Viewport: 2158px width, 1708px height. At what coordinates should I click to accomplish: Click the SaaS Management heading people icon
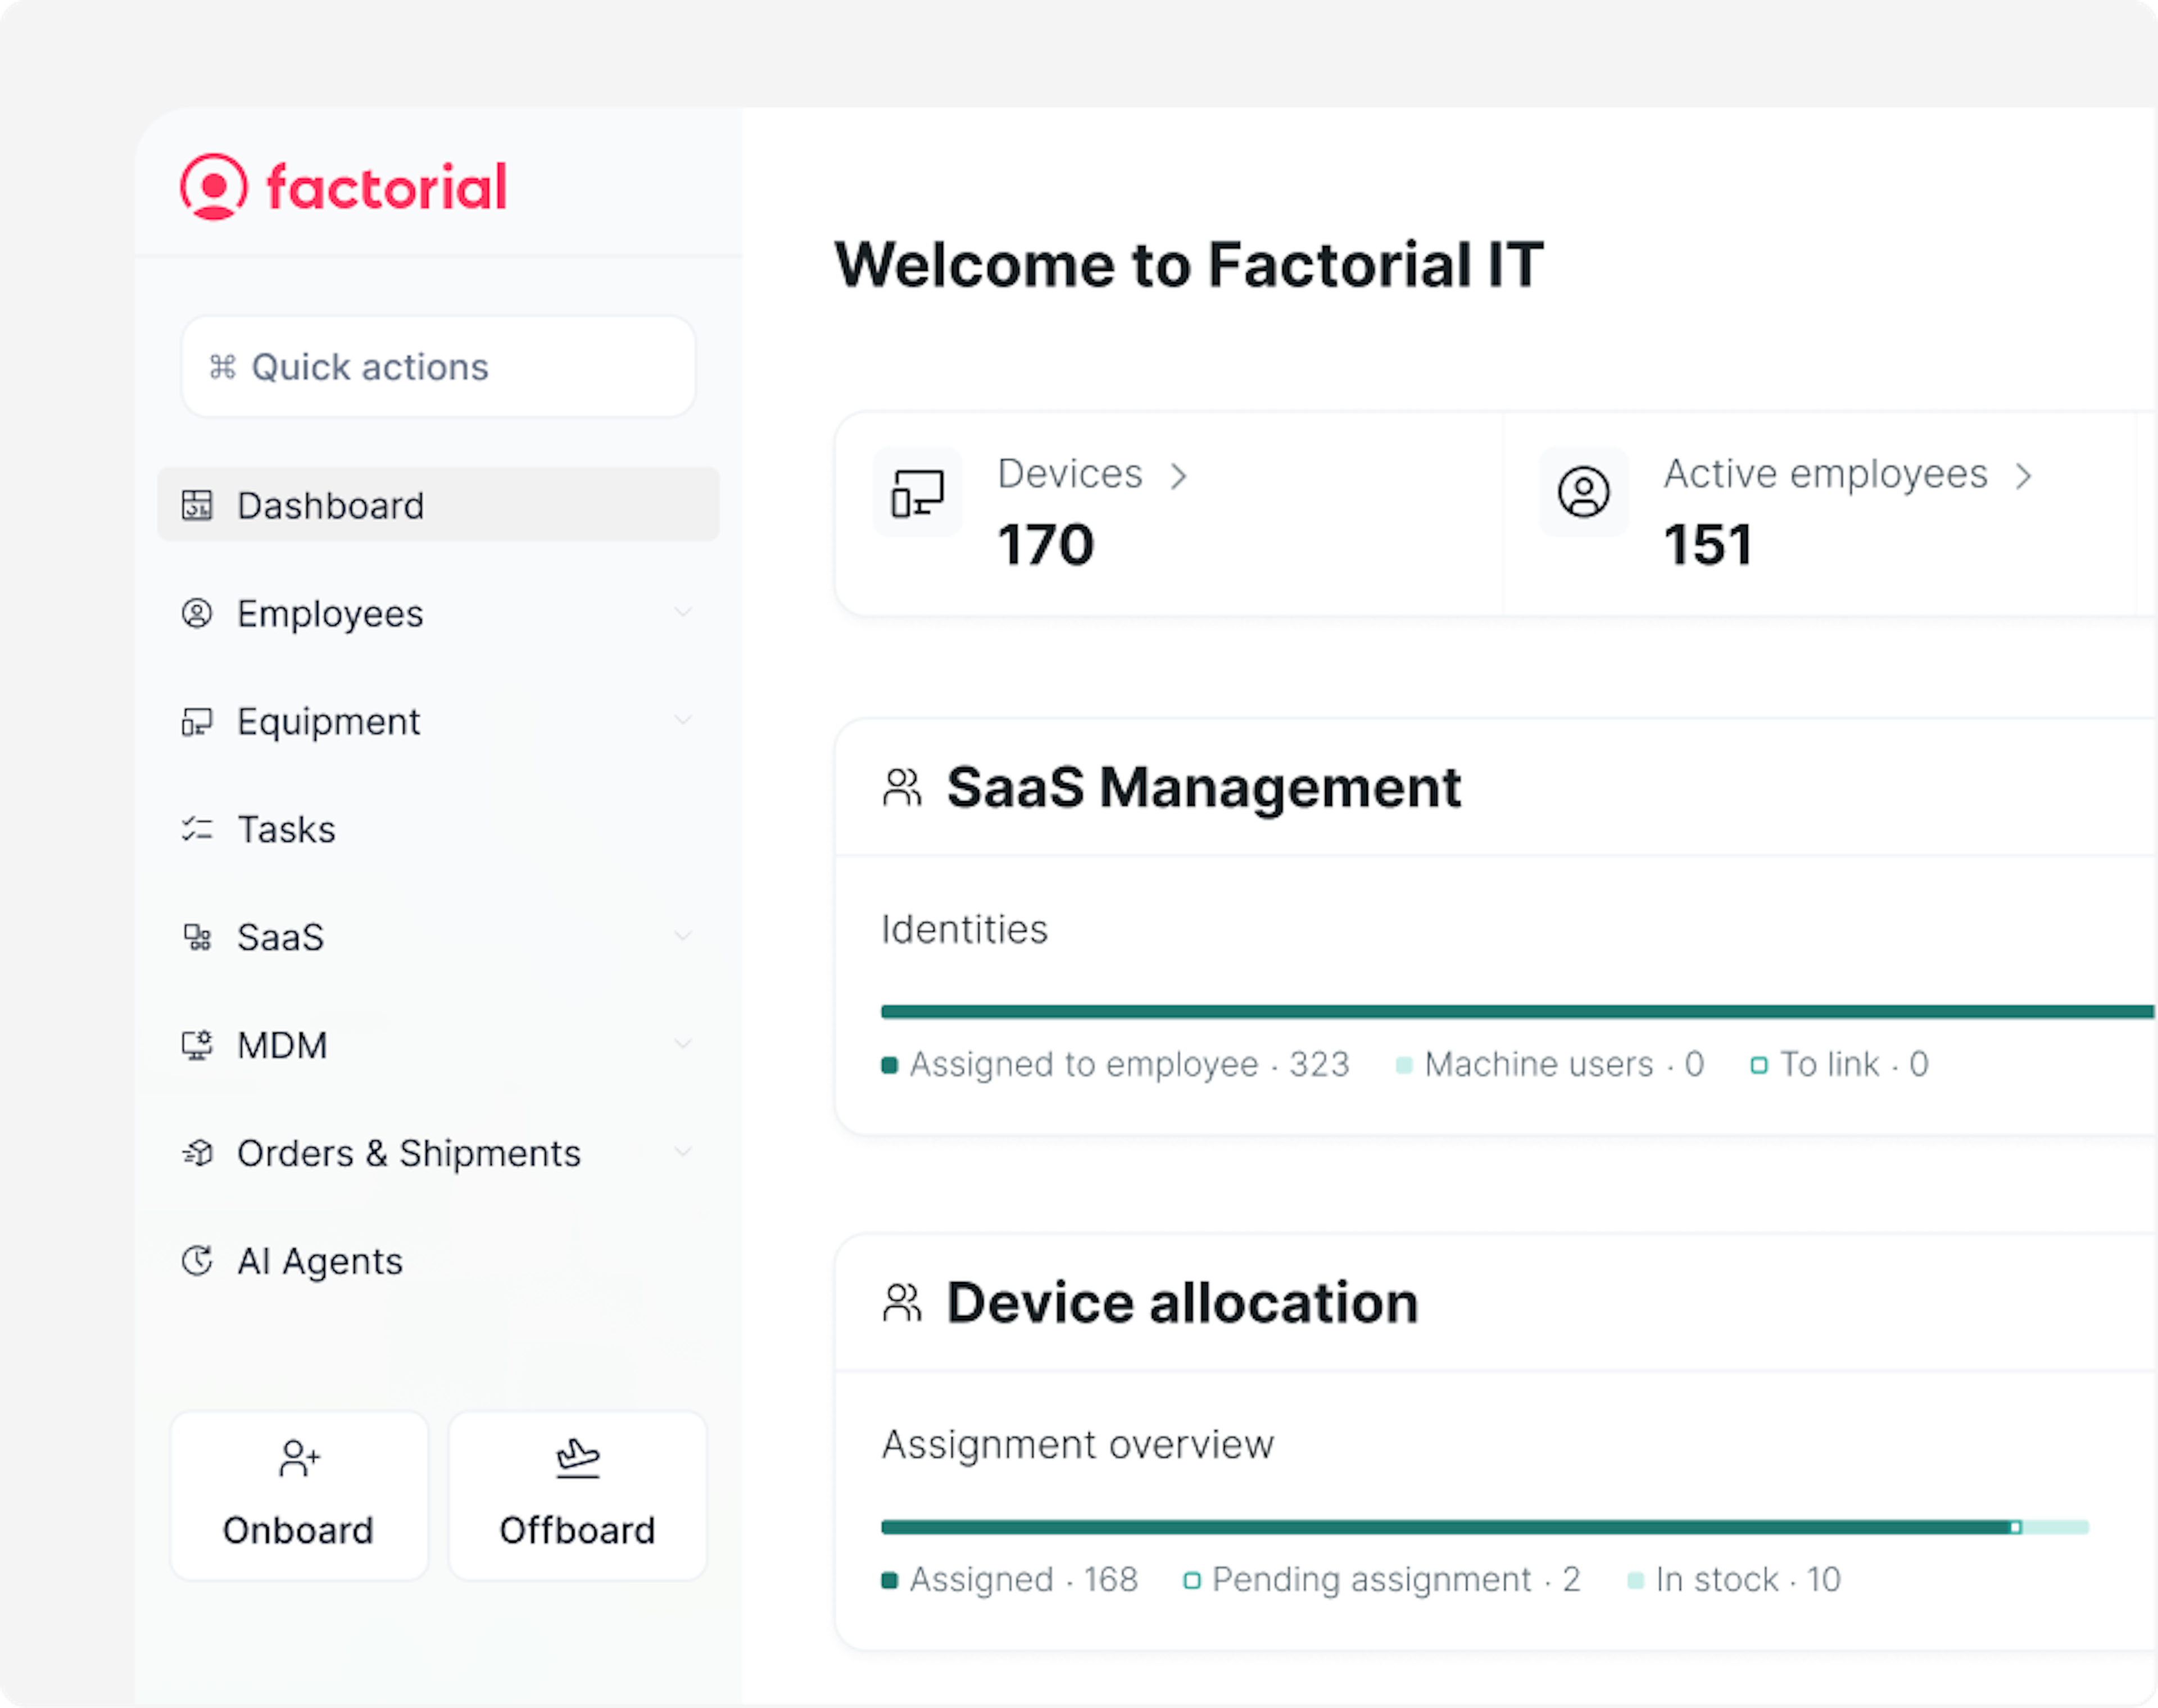click(x=901, y=788)
